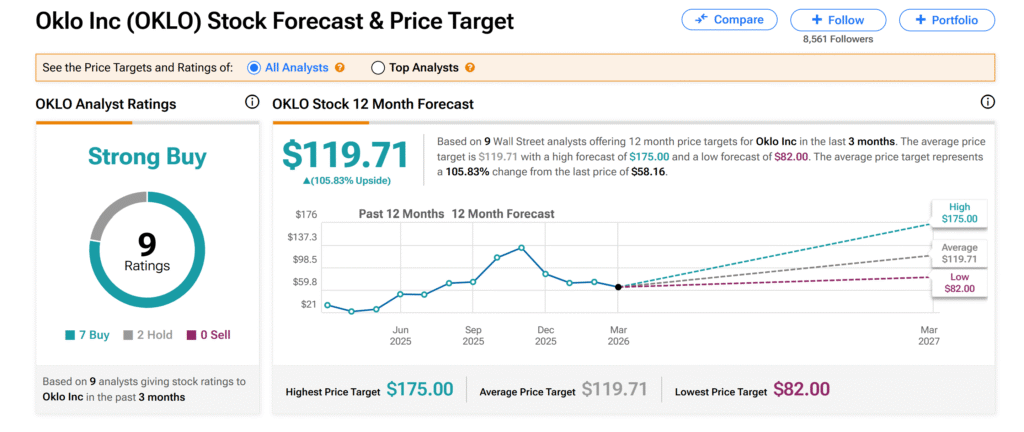Image resolution: width=1024 pixels, height=432 pixels.
Task: Open info icon in OKLO Analyst Ratings header
Action: 252,103
